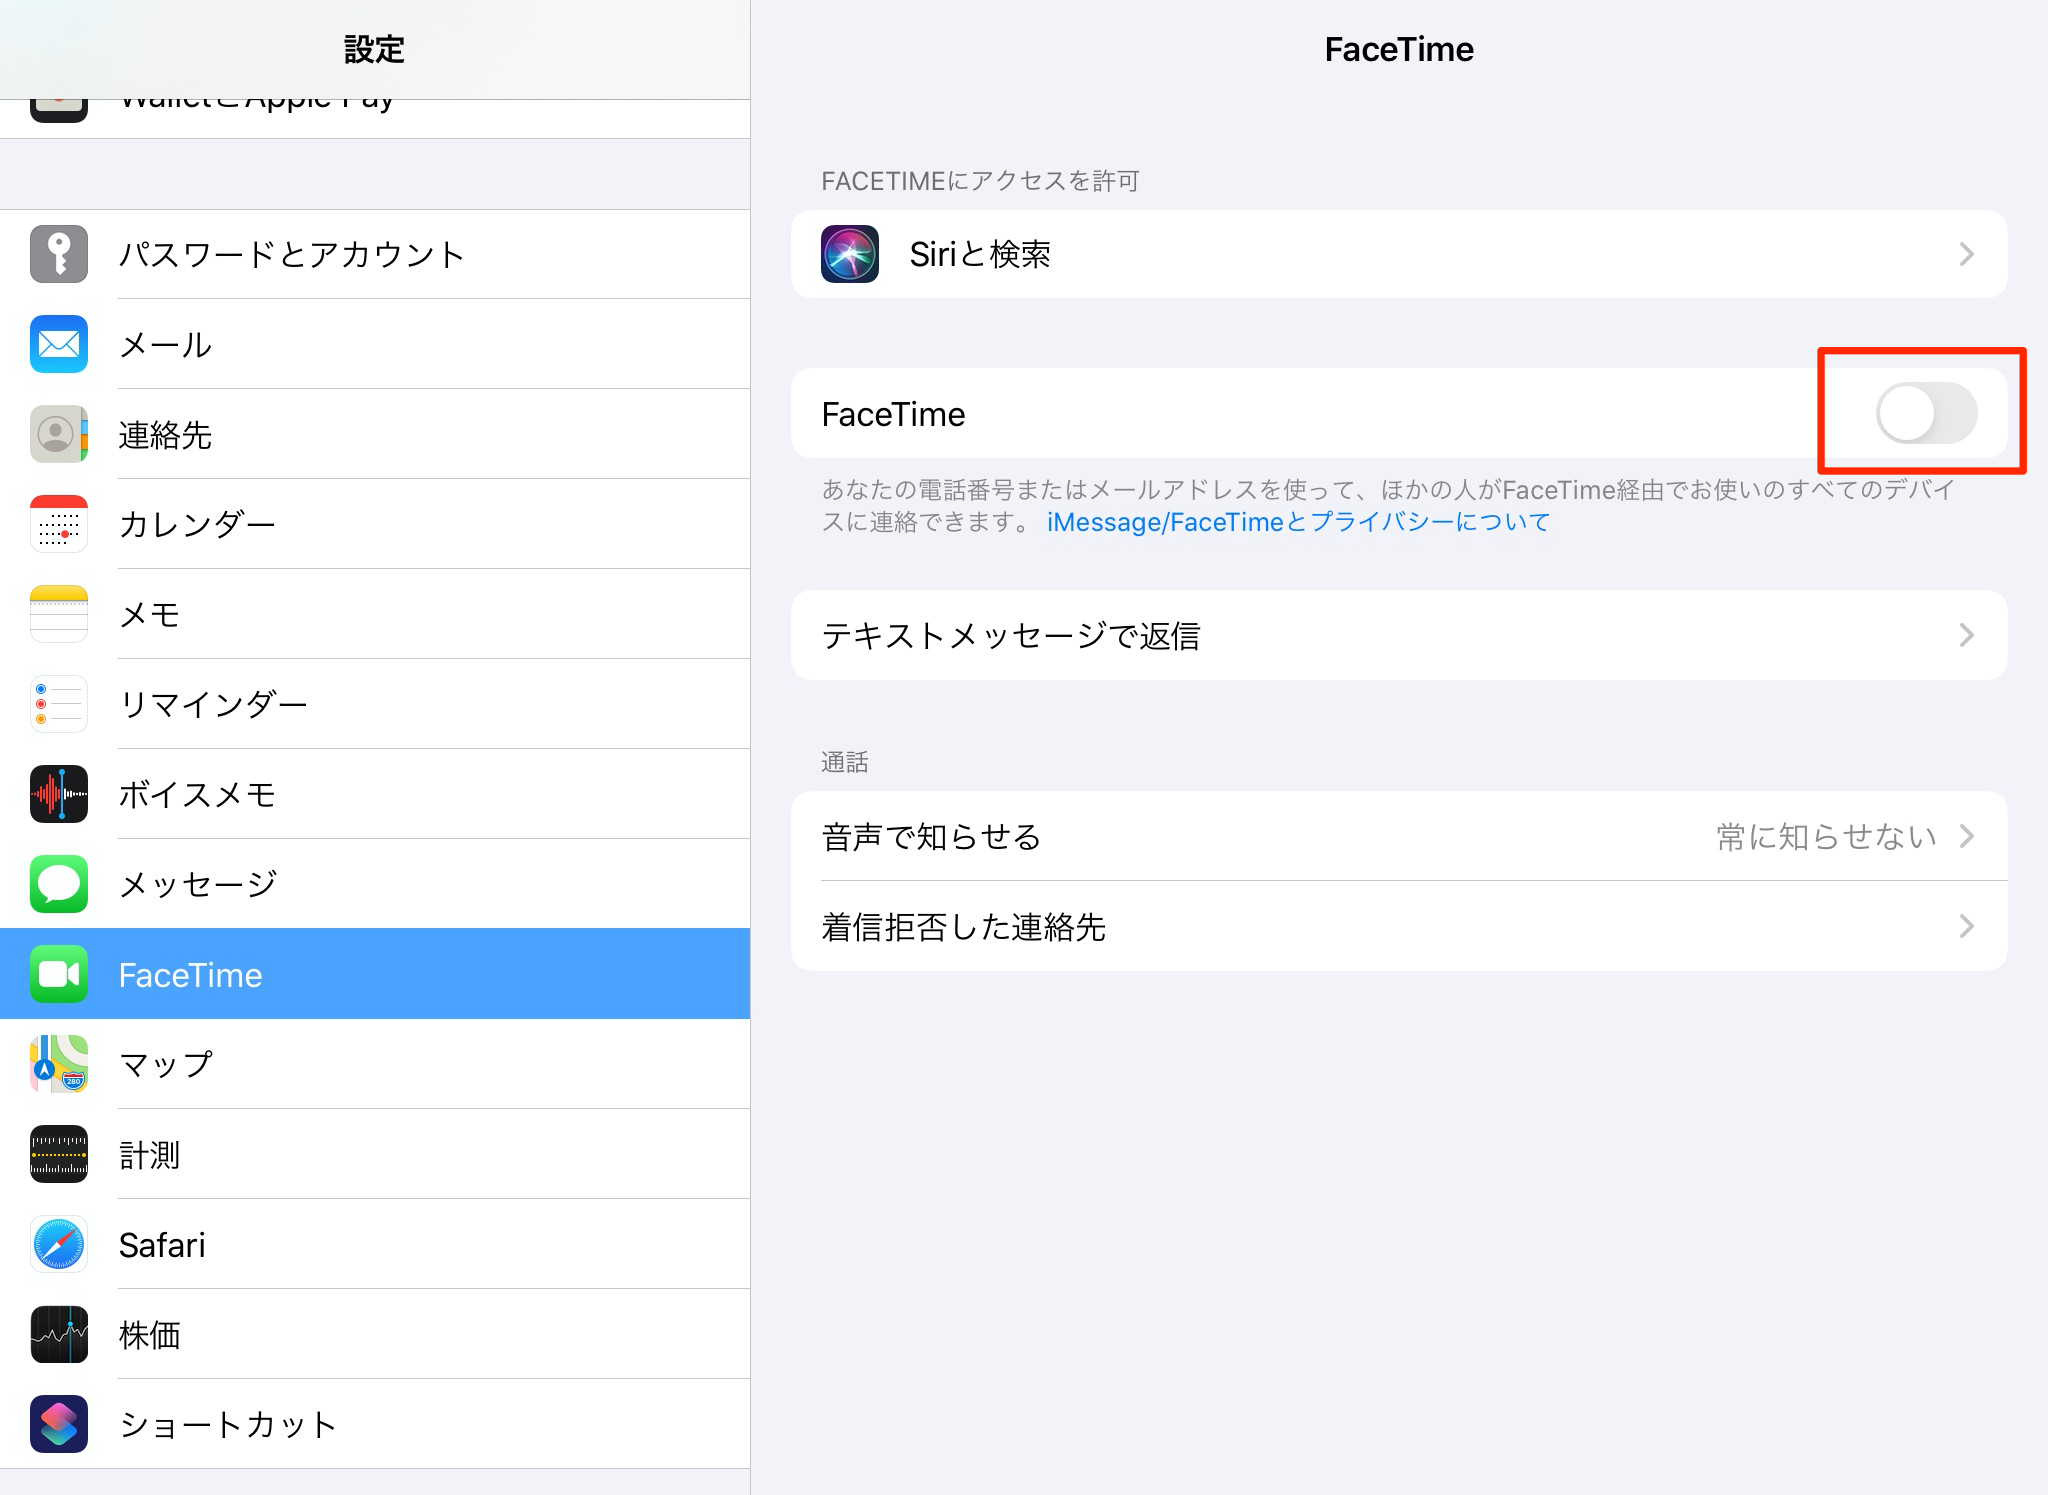Tap the Stocks (株価) chart icon
2048x1495 pixels.
[x=59, y=1334]
